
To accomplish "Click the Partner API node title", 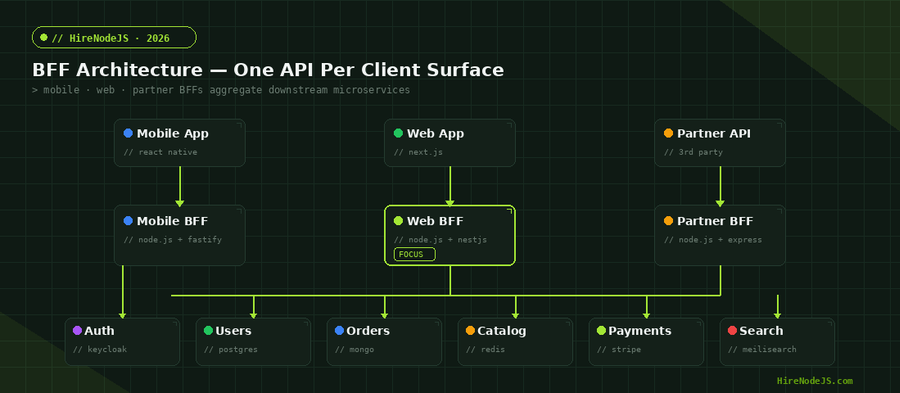I will [714, 134].
